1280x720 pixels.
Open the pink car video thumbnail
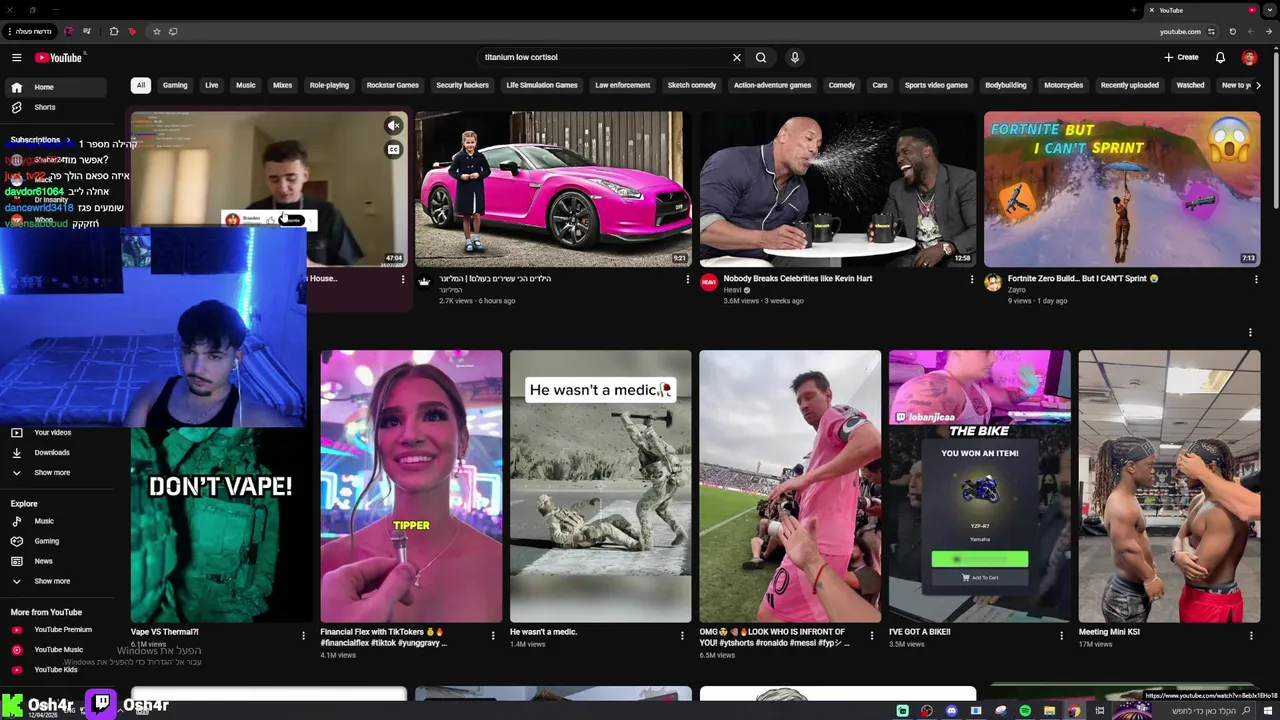click(x=553, y=189)
